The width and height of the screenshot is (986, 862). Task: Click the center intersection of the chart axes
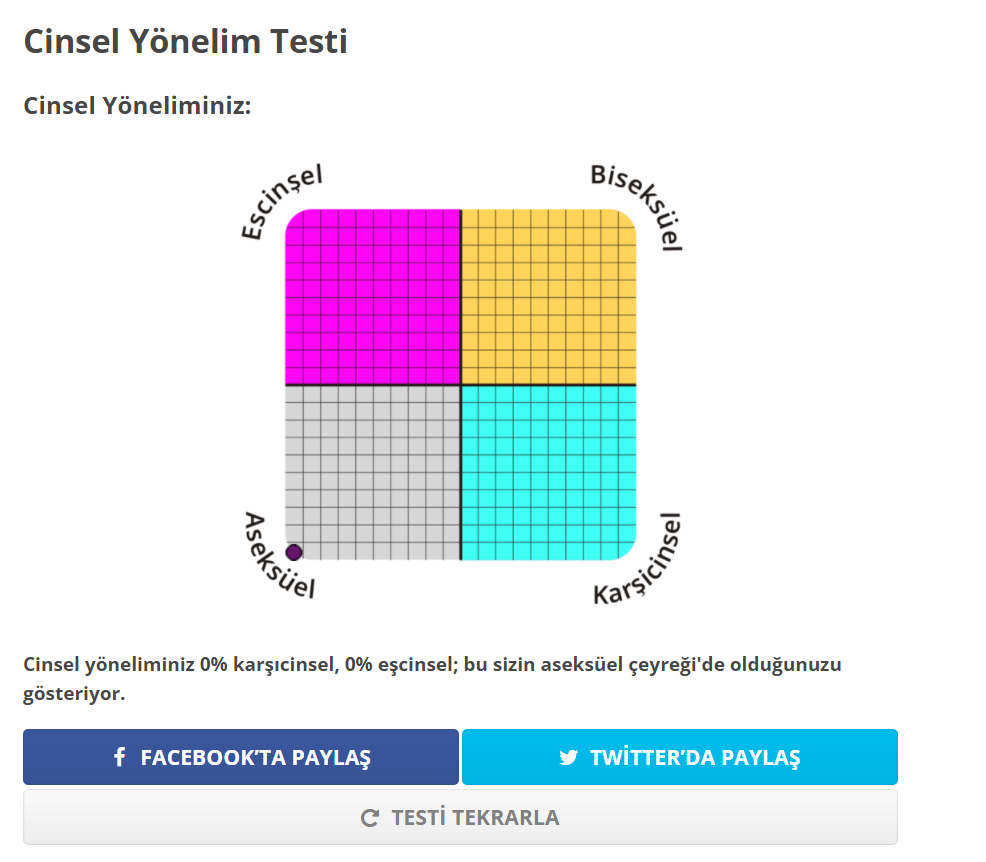[461, 385]
